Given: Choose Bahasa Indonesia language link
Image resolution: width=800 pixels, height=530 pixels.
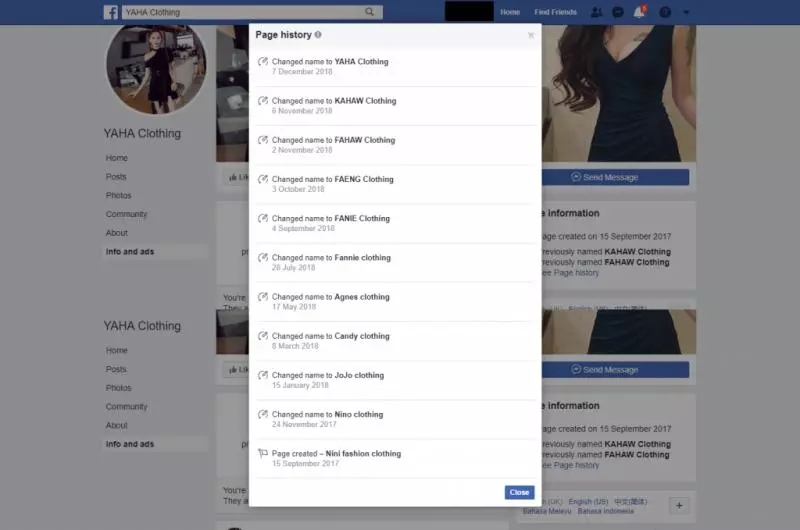Looking at the screenshot, I should coord(606,511).
